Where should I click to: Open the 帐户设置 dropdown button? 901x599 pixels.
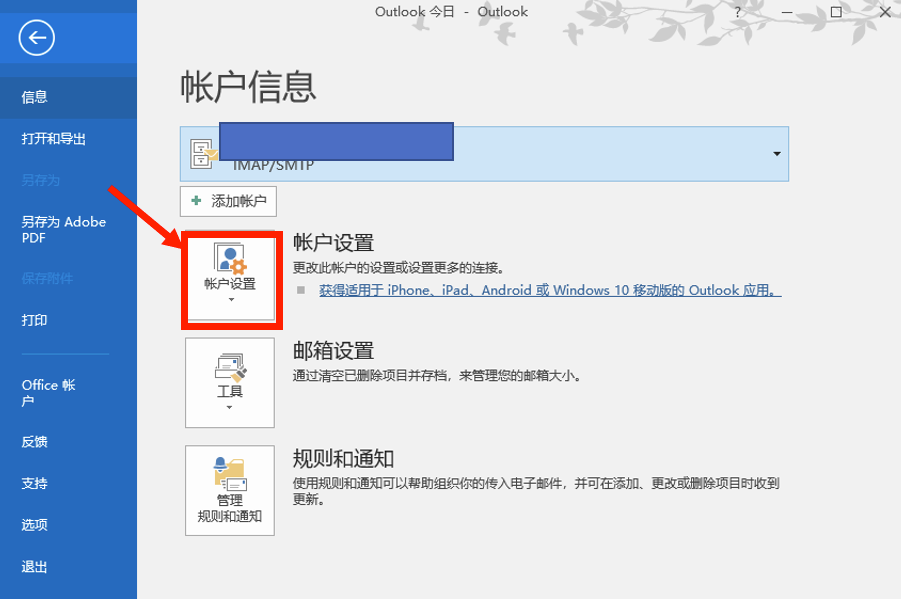[x=230, y=281]
